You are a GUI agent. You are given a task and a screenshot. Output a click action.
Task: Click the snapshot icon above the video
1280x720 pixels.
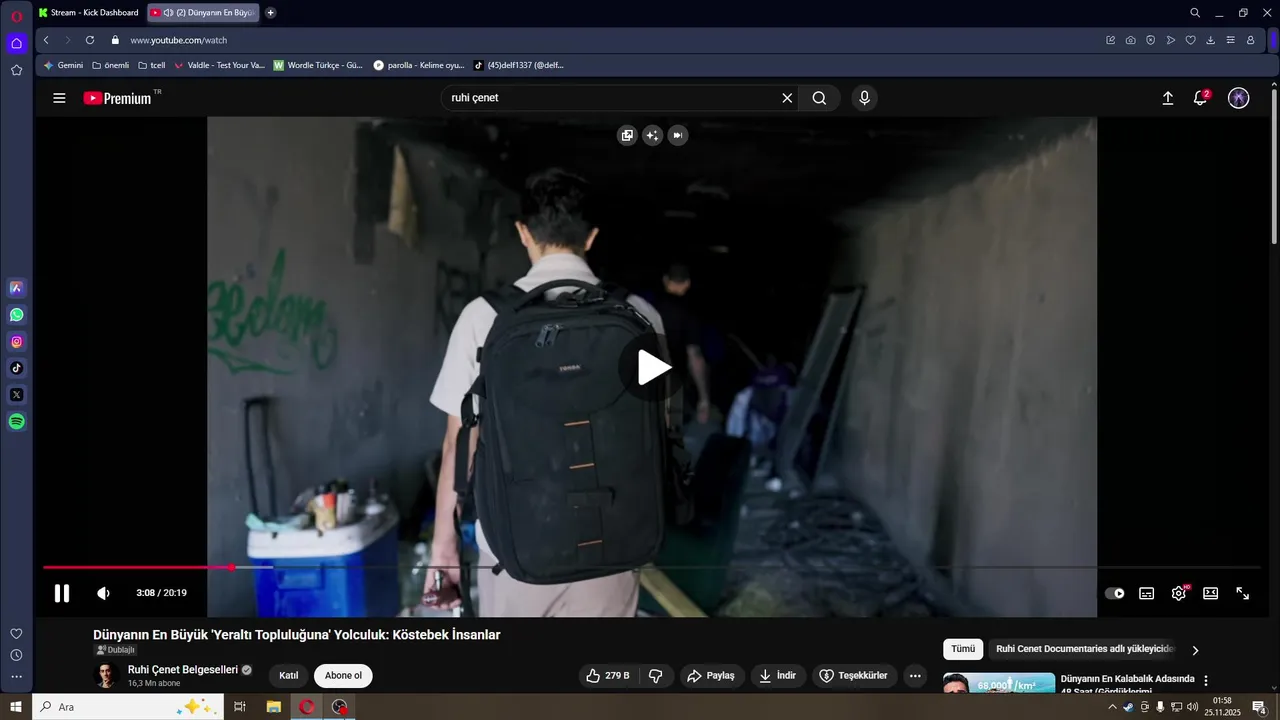[627, 135]
